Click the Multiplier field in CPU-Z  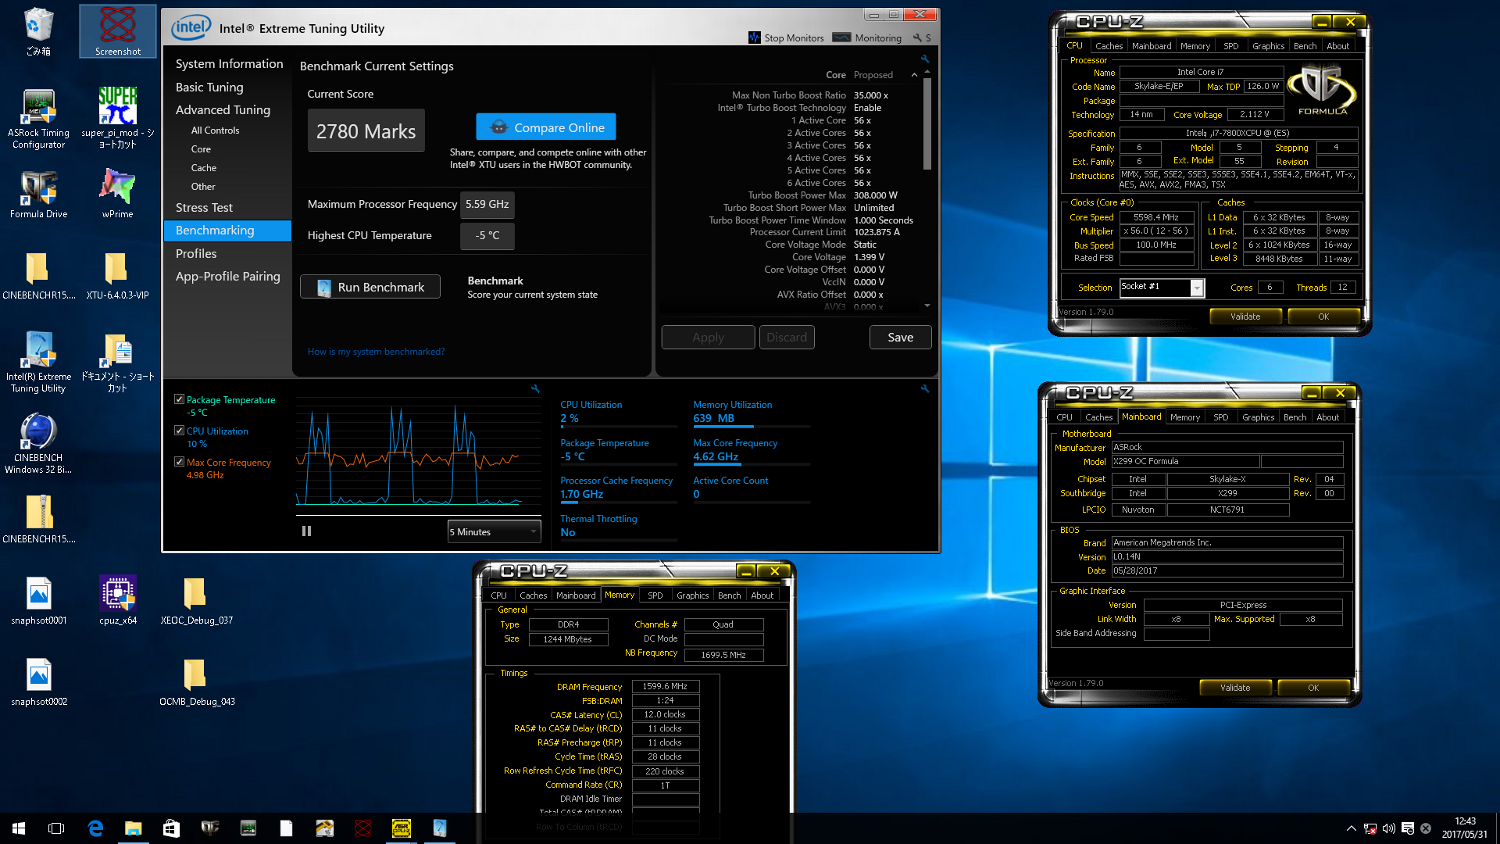tap(1156, 231)
